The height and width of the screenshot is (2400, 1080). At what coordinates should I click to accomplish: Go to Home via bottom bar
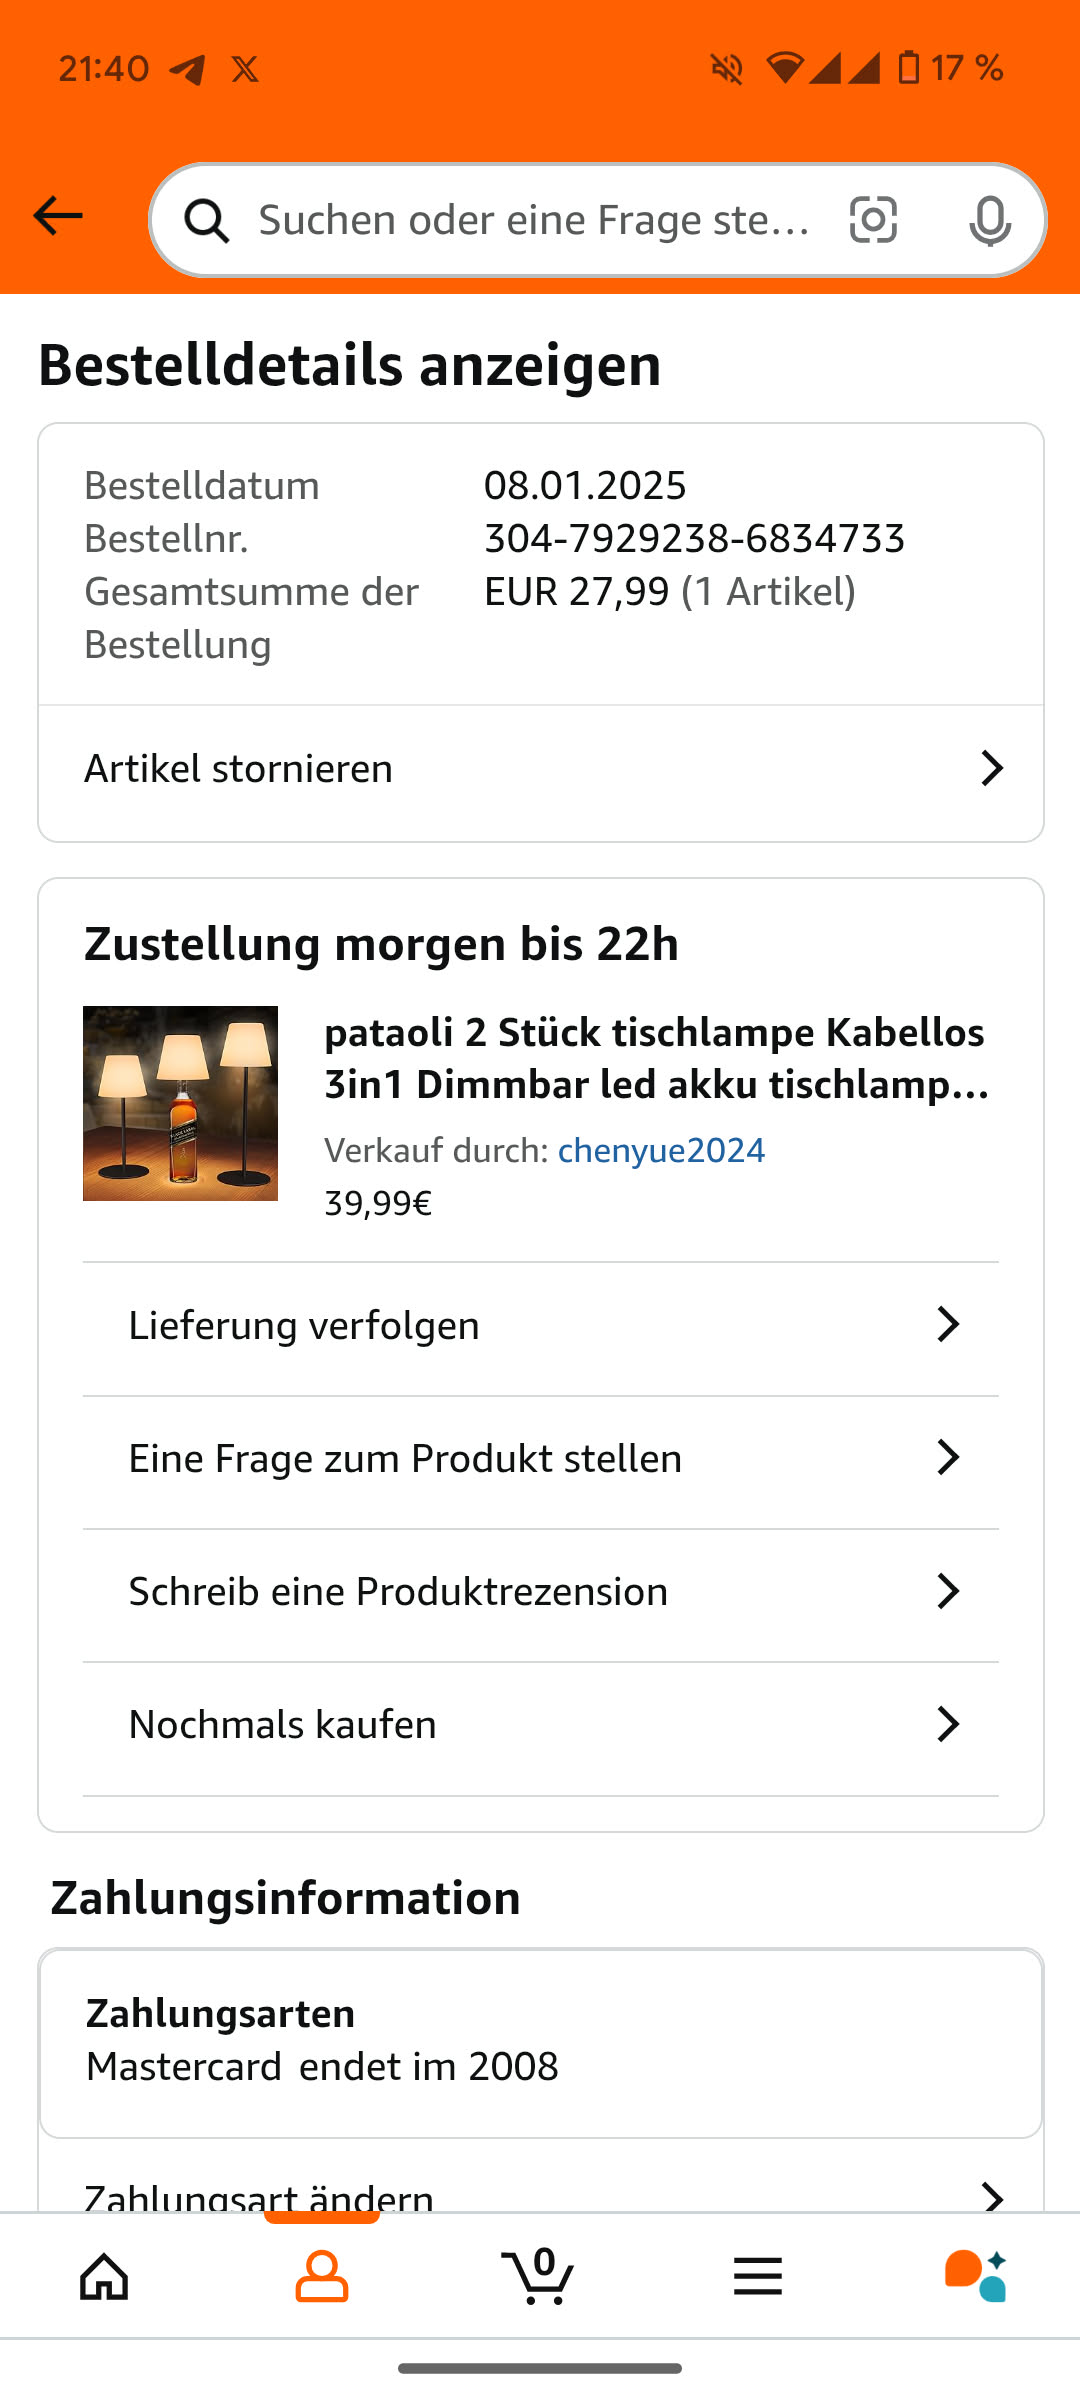105,2277
